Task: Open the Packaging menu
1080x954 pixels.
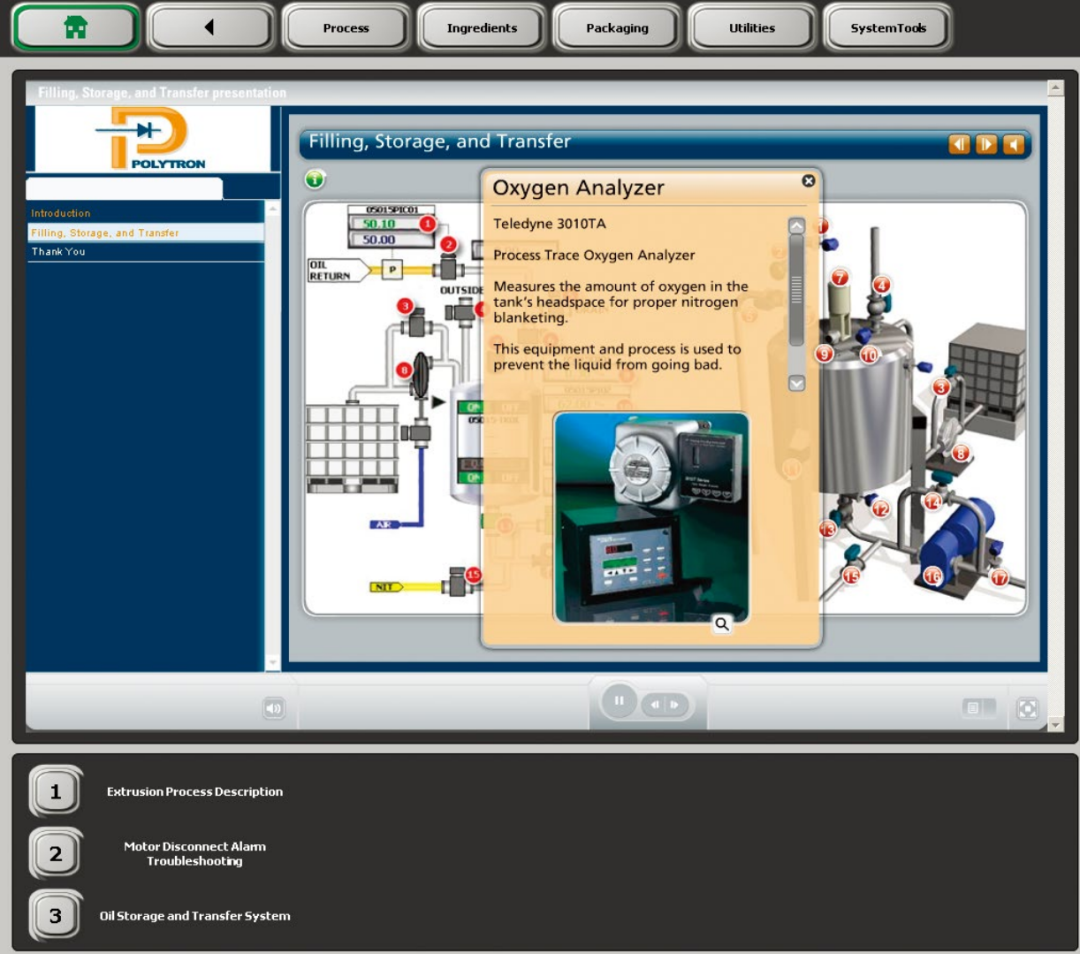Action: [x=617, y=28]
